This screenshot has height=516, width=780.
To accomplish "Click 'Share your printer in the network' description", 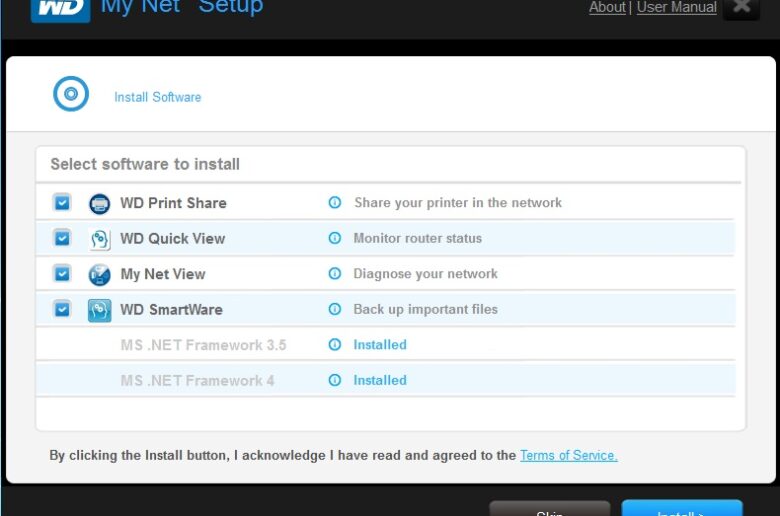I will pos(458,203).
